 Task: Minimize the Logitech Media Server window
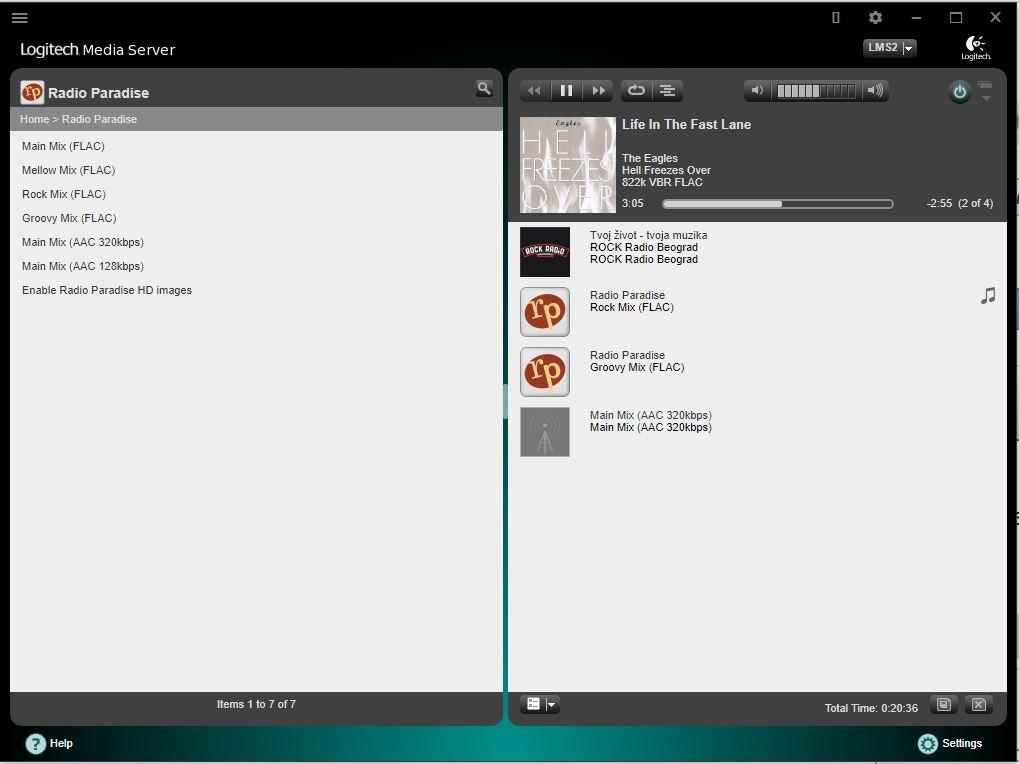click(x=916, y=18)
